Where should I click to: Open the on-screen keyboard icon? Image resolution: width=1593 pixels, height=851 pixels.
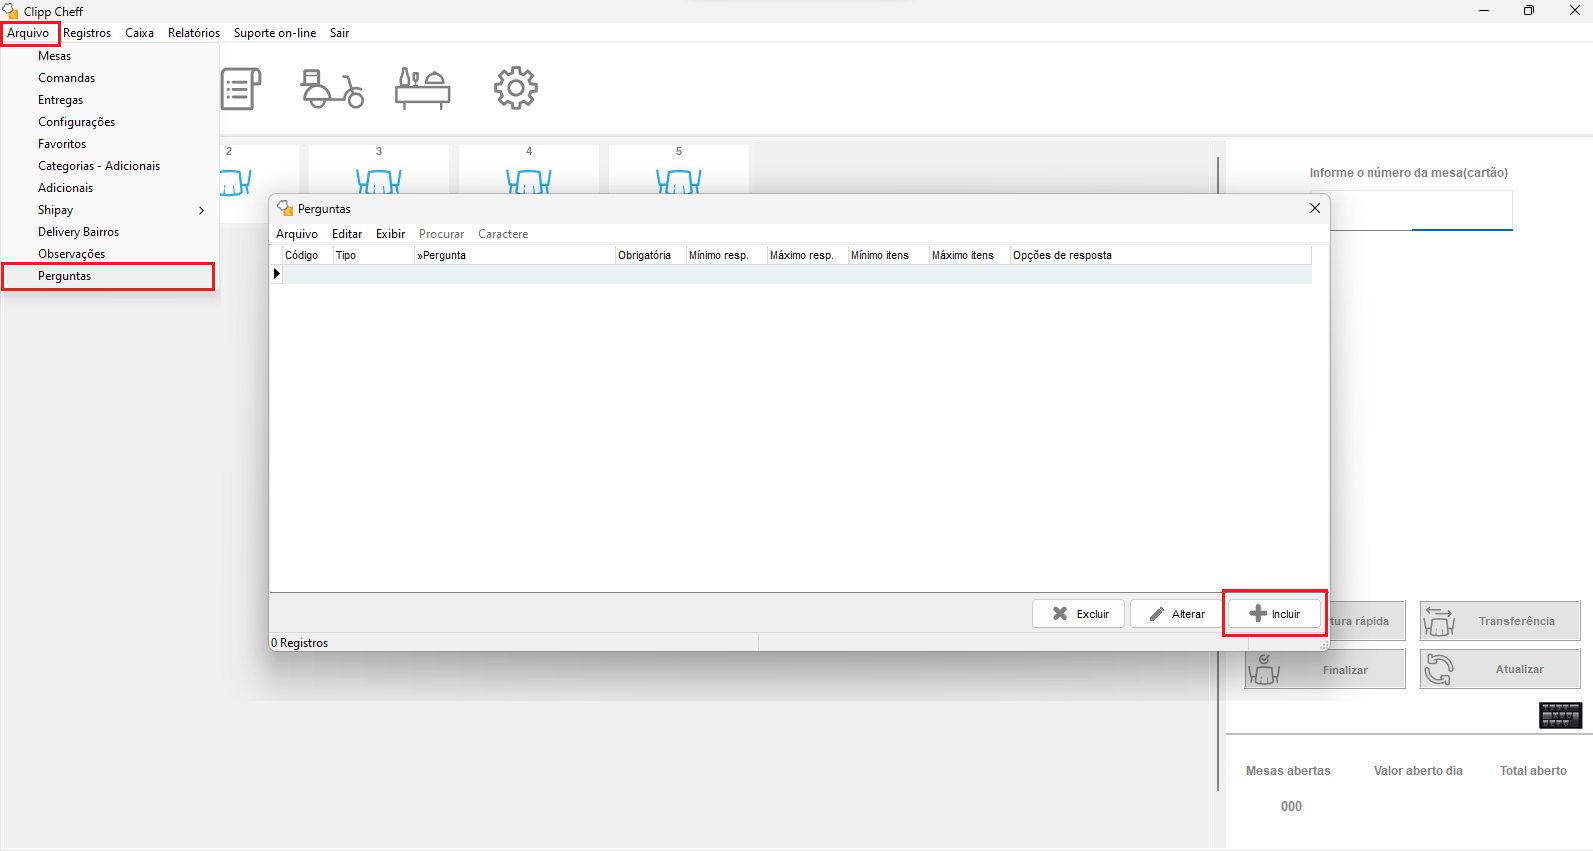pyautogui.click(x=1560, y=715)
